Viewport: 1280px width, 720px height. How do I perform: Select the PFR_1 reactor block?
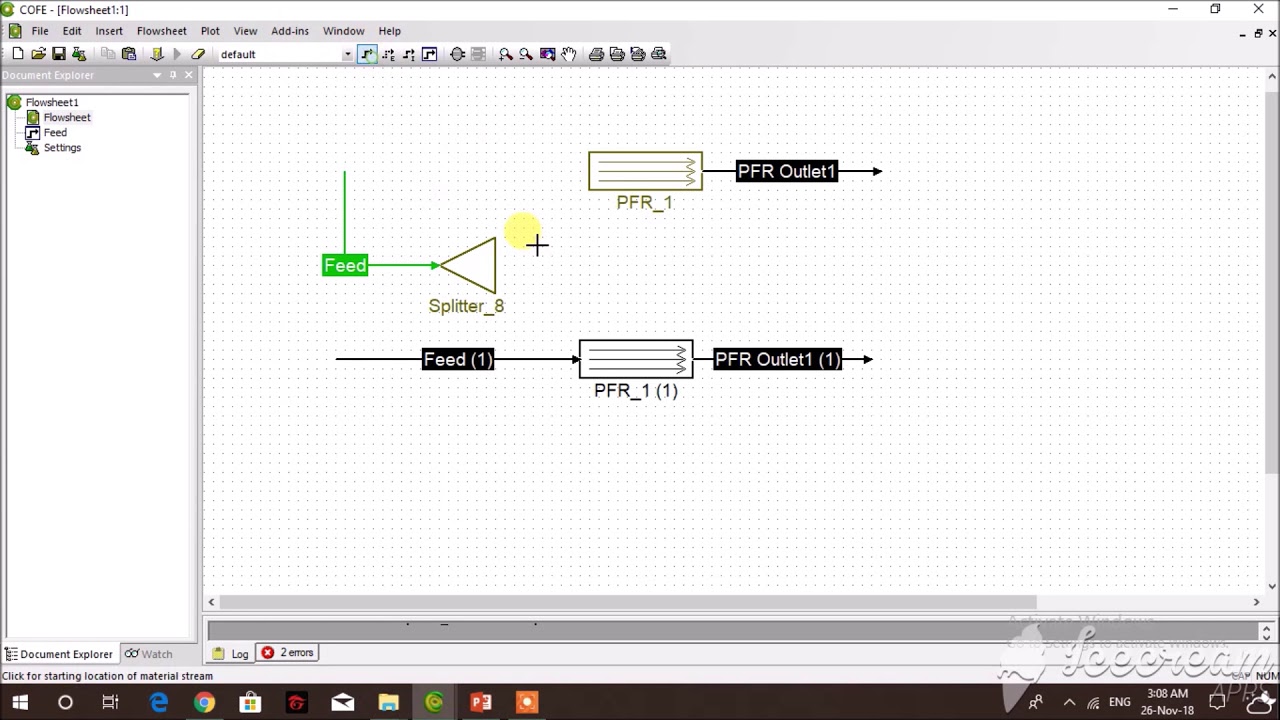click(x=645, y=171)
